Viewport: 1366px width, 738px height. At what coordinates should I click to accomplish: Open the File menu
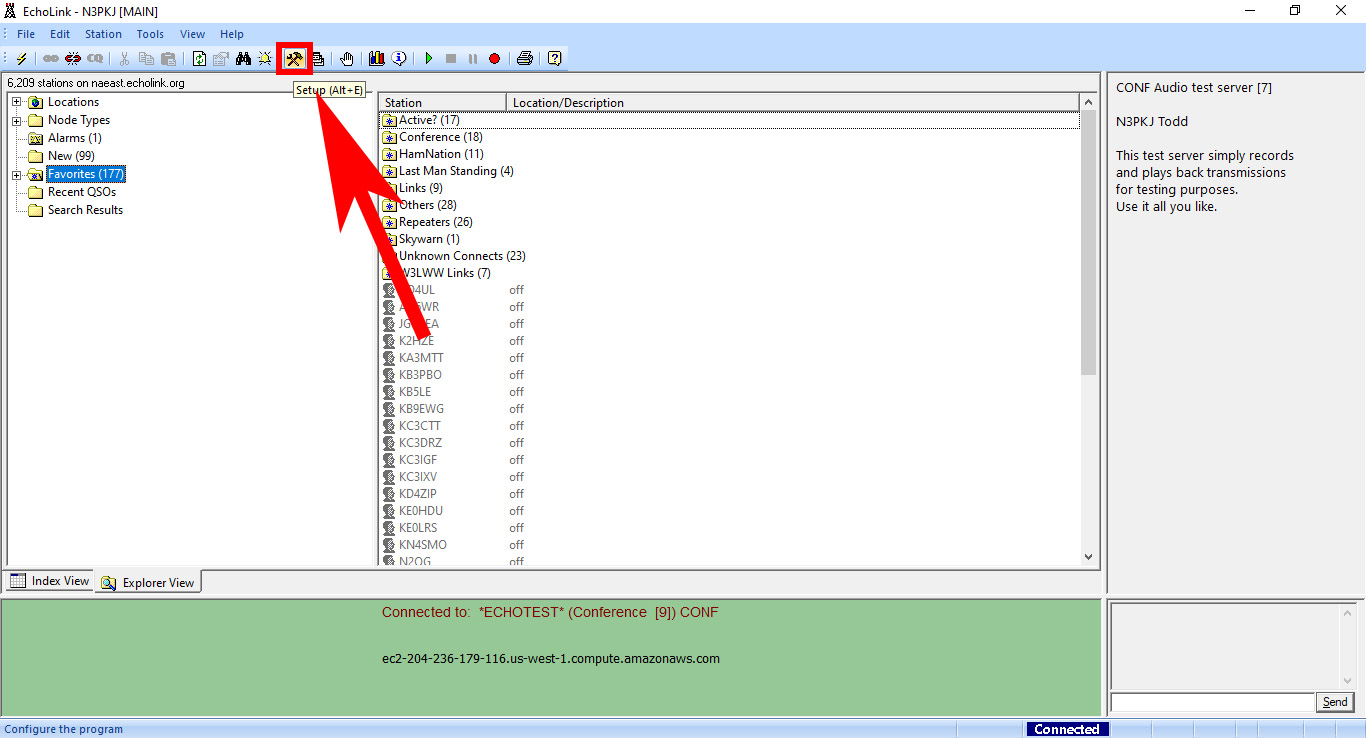click(26, 34)
